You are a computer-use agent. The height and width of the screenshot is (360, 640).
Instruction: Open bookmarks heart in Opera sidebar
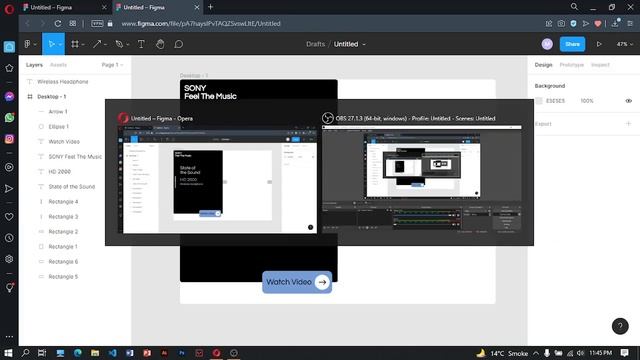pos(9,217)
